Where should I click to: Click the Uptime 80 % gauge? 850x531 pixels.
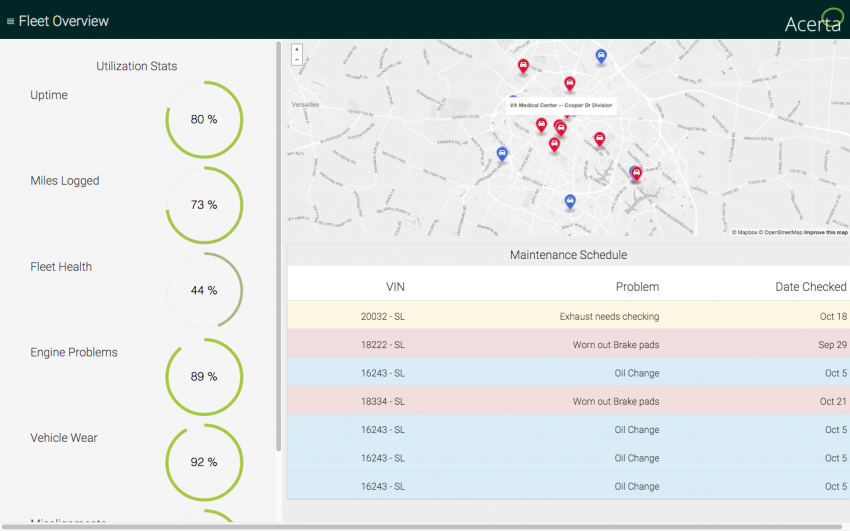[204, 120]
